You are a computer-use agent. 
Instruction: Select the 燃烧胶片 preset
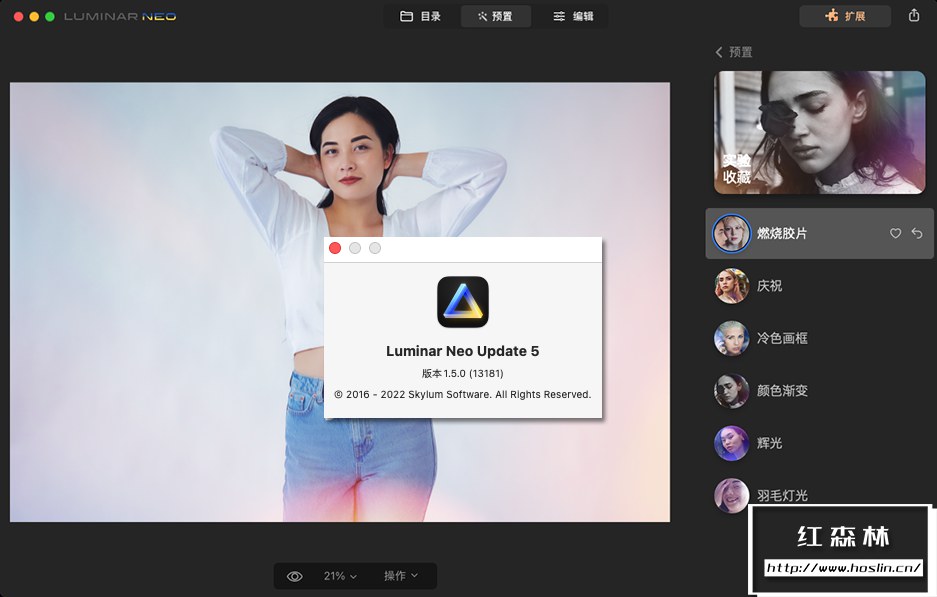click(819, 233)
